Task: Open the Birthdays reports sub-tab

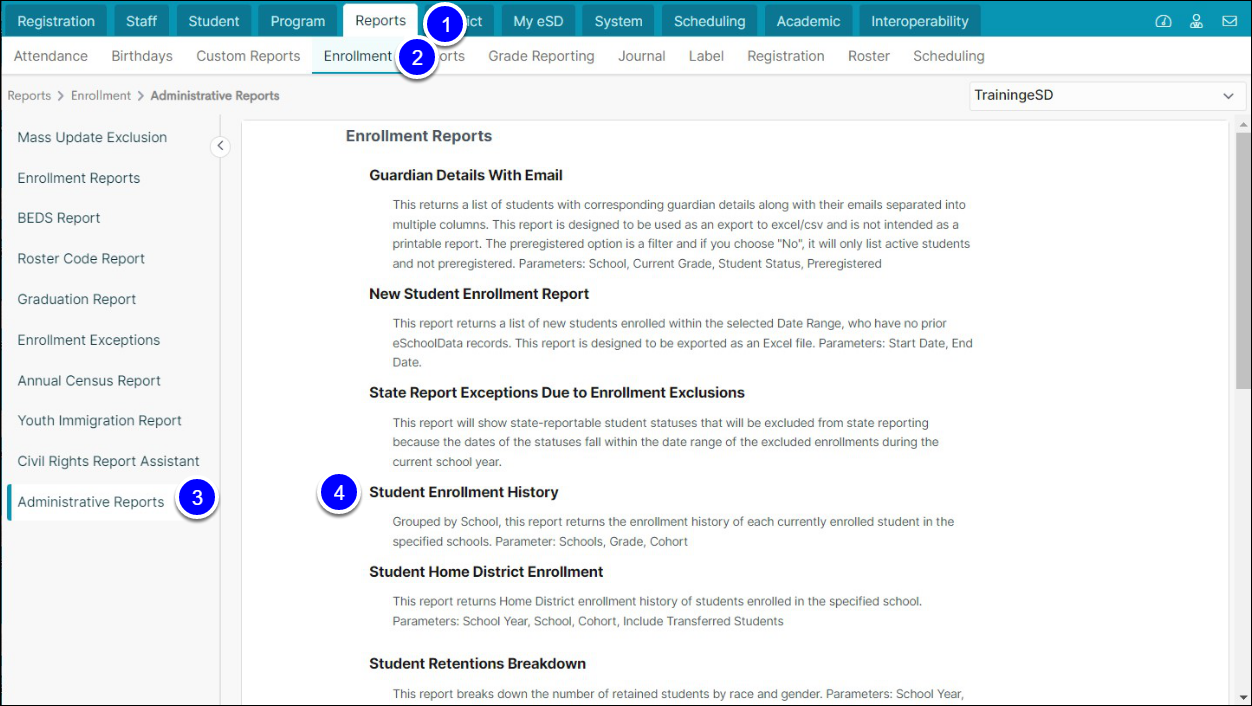Action: (142, 56)
